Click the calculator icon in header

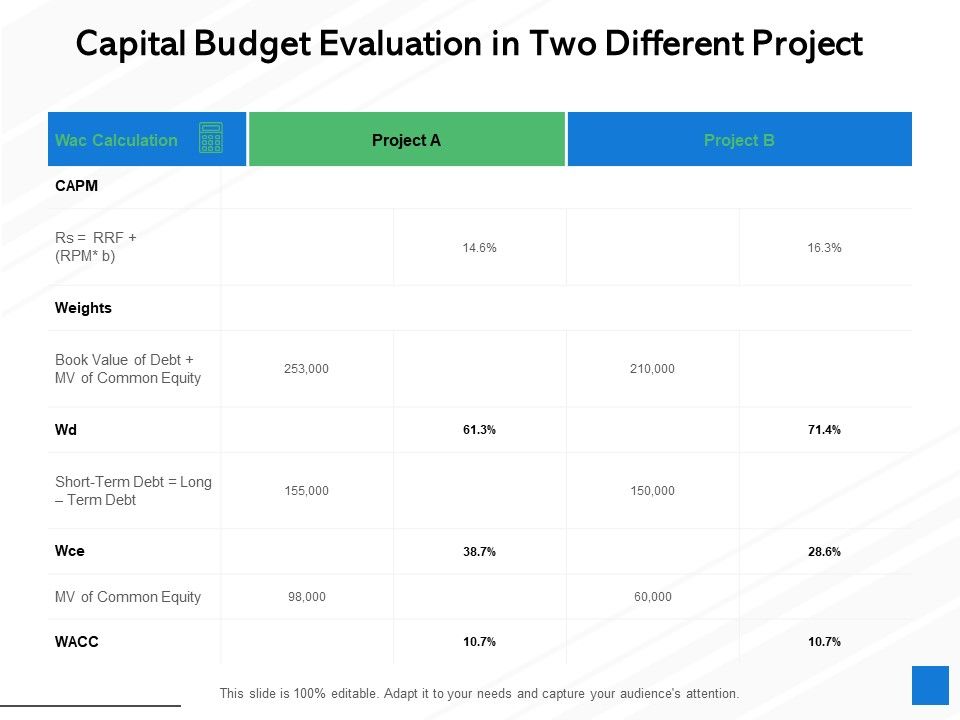tap(211, 138)
